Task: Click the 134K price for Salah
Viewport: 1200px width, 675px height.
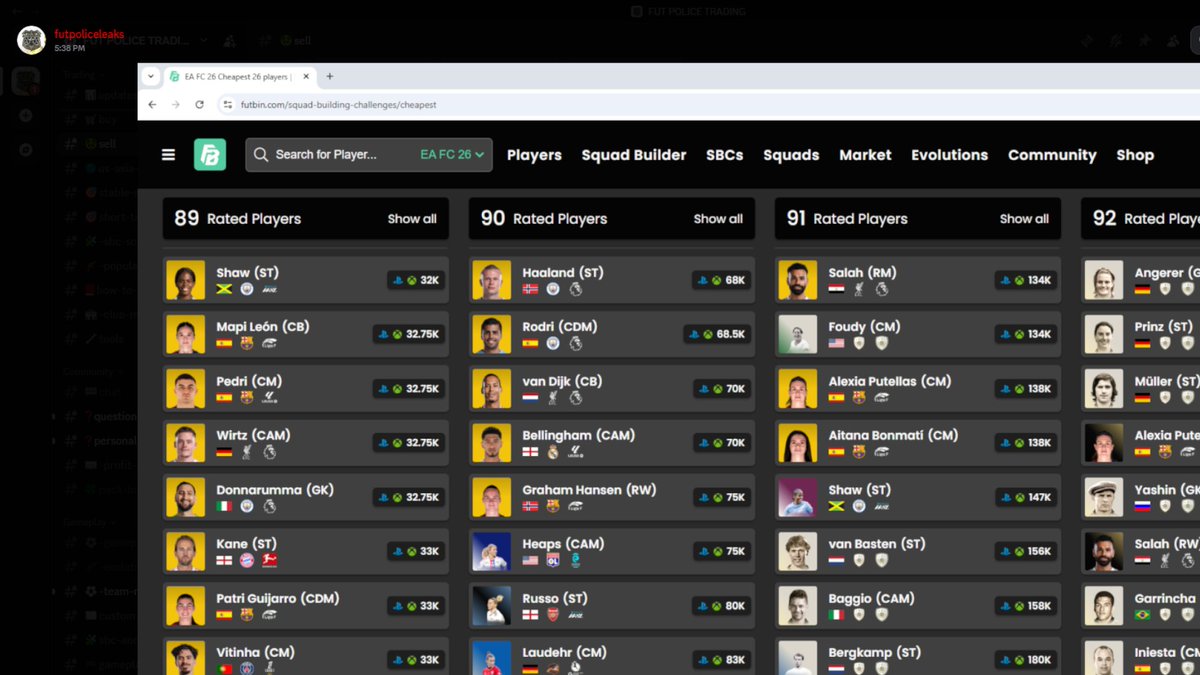Action: 1025,280
